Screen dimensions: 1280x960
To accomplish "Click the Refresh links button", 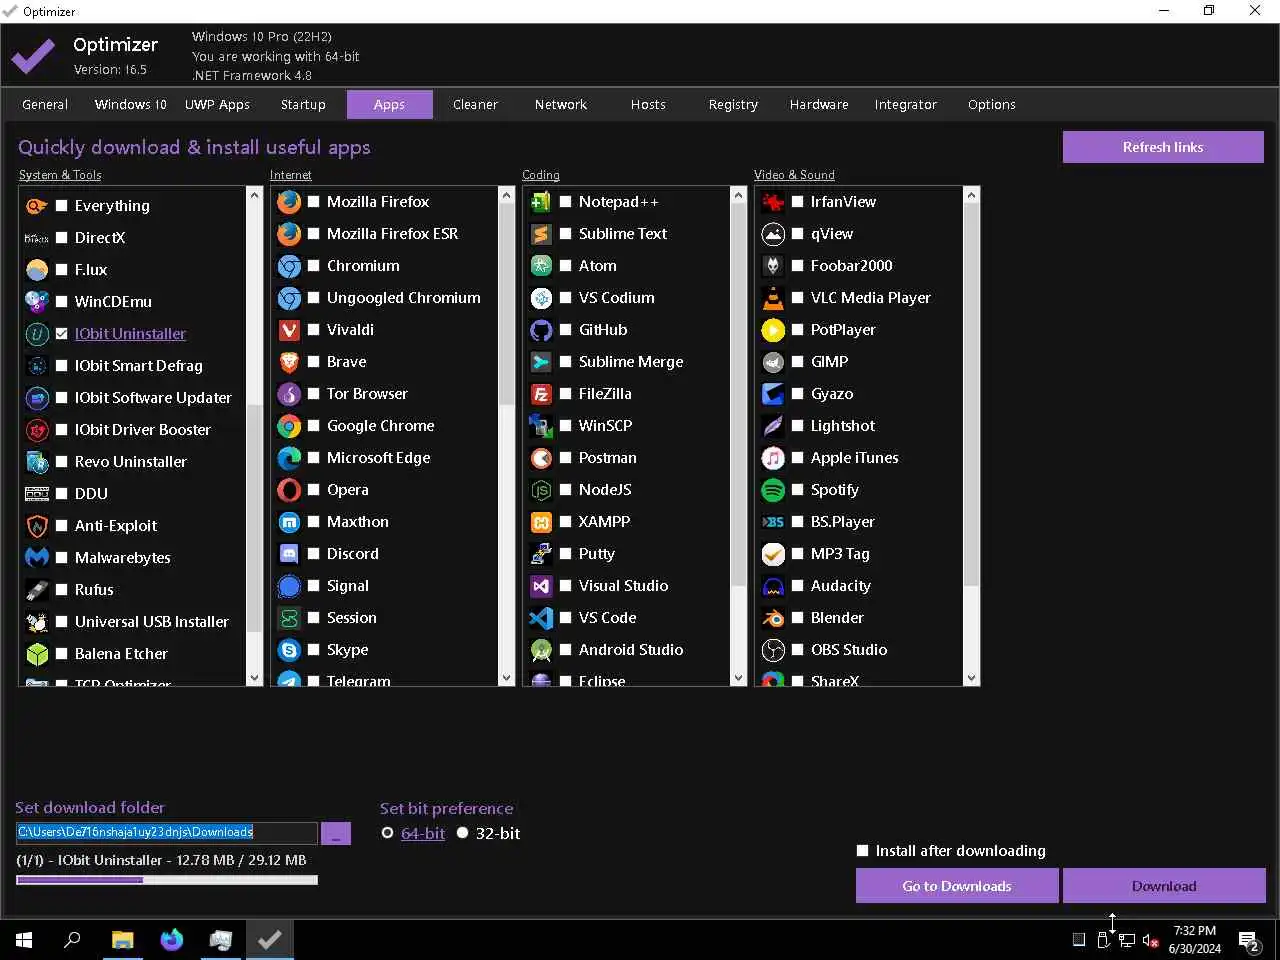I will 1163,147.
